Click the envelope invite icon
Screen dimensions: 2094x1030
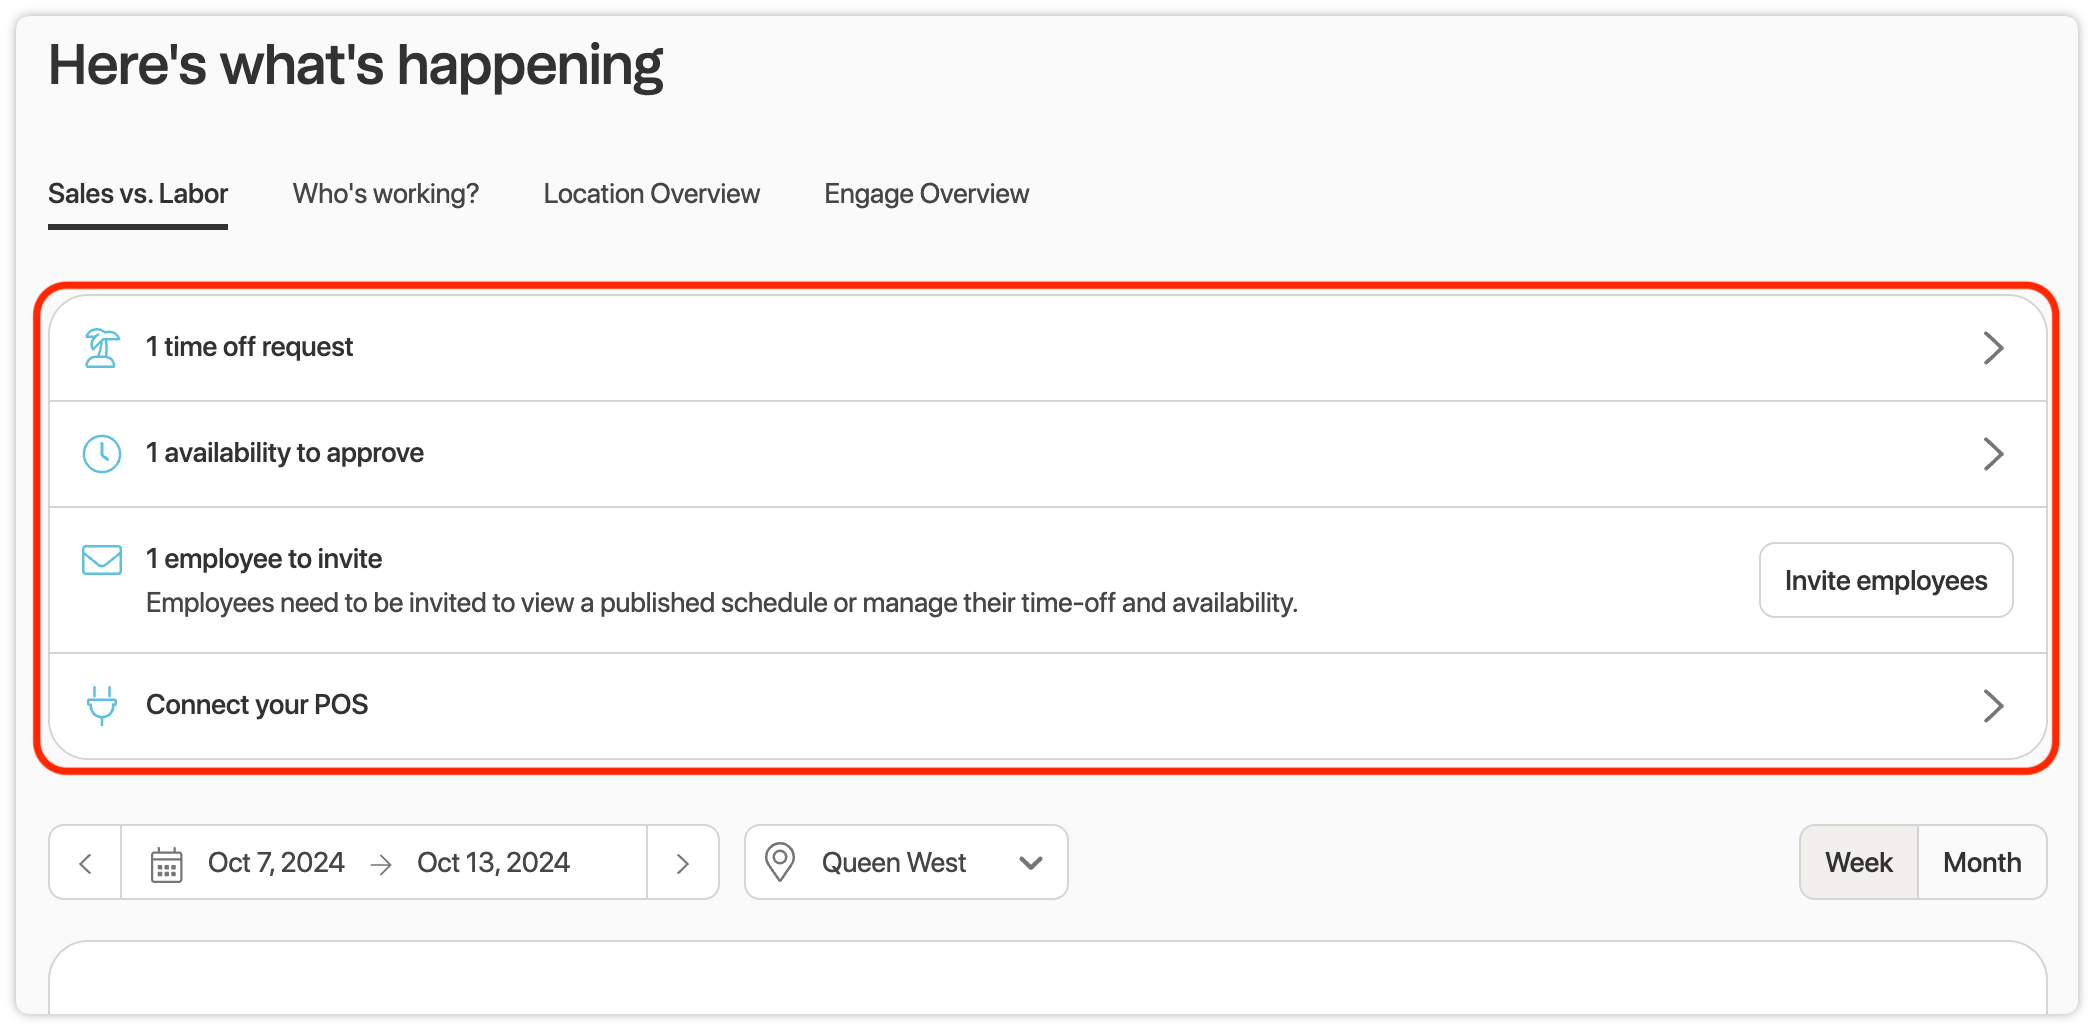coord(101,560)
